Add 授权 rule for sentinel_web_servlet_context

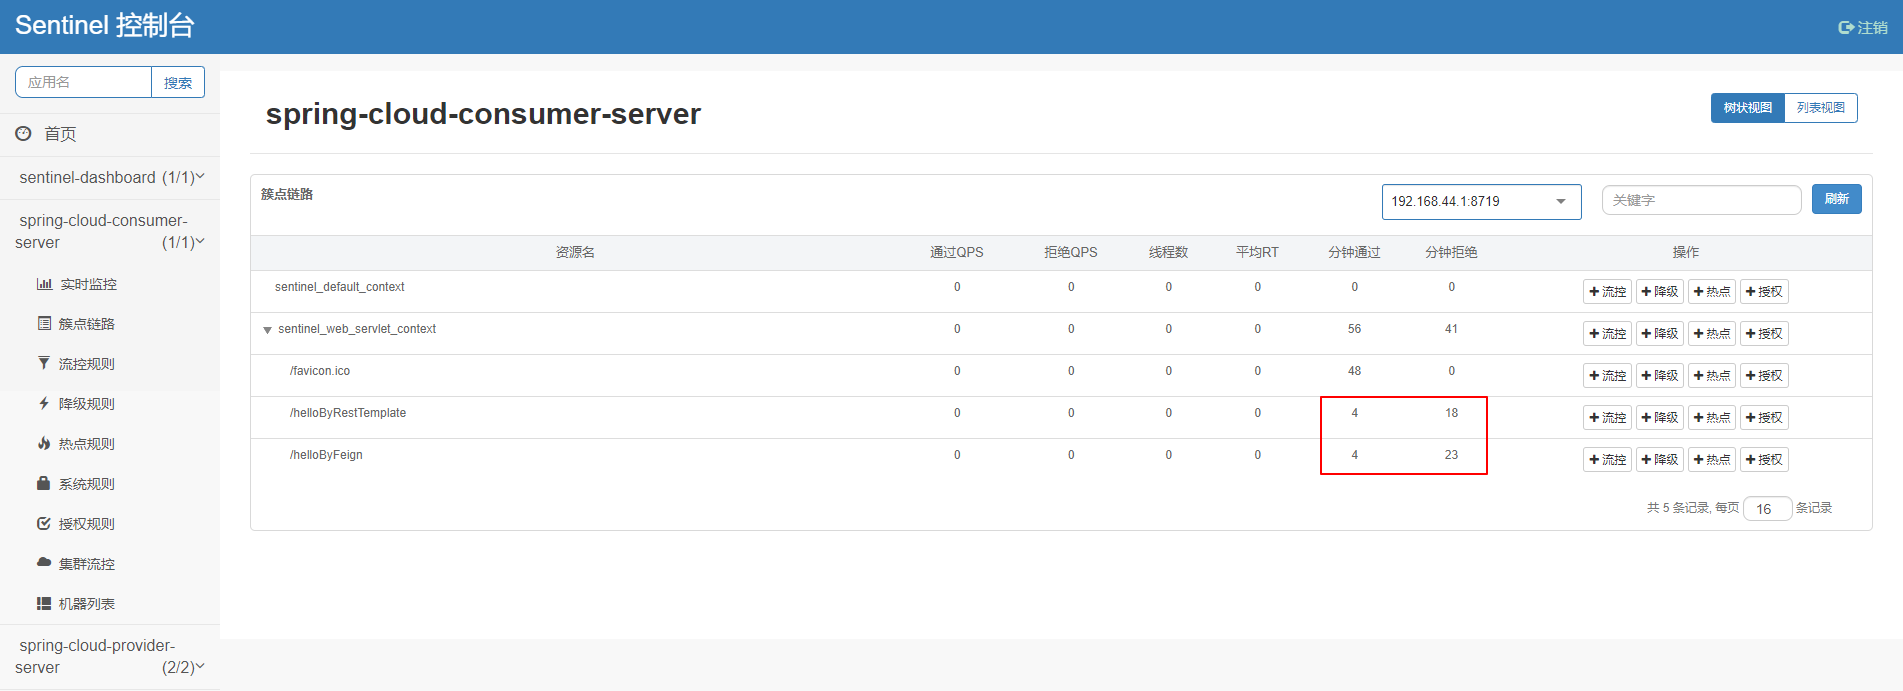1764,334
